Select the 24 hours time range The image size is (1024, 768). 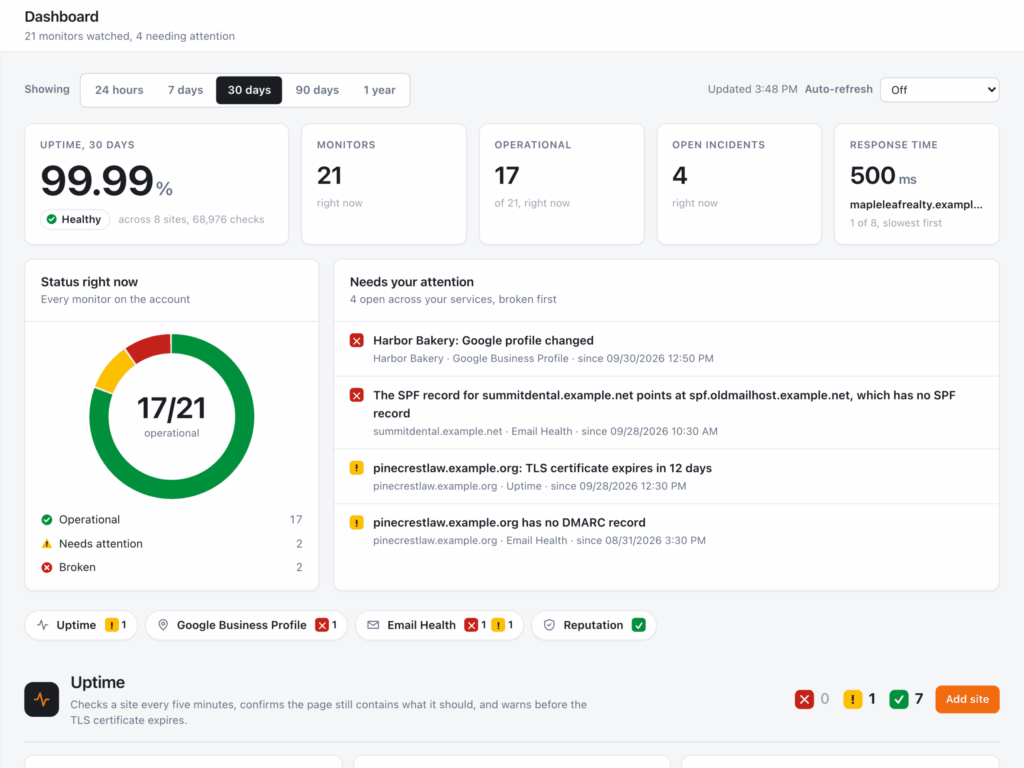tap(119, 90)
